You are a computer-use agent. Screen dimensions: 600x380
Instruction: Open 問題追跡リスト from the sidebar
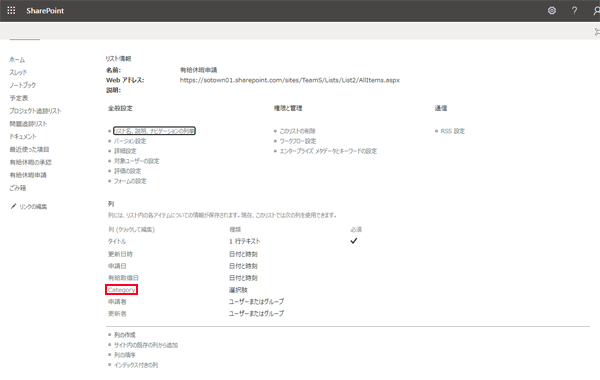28,124
